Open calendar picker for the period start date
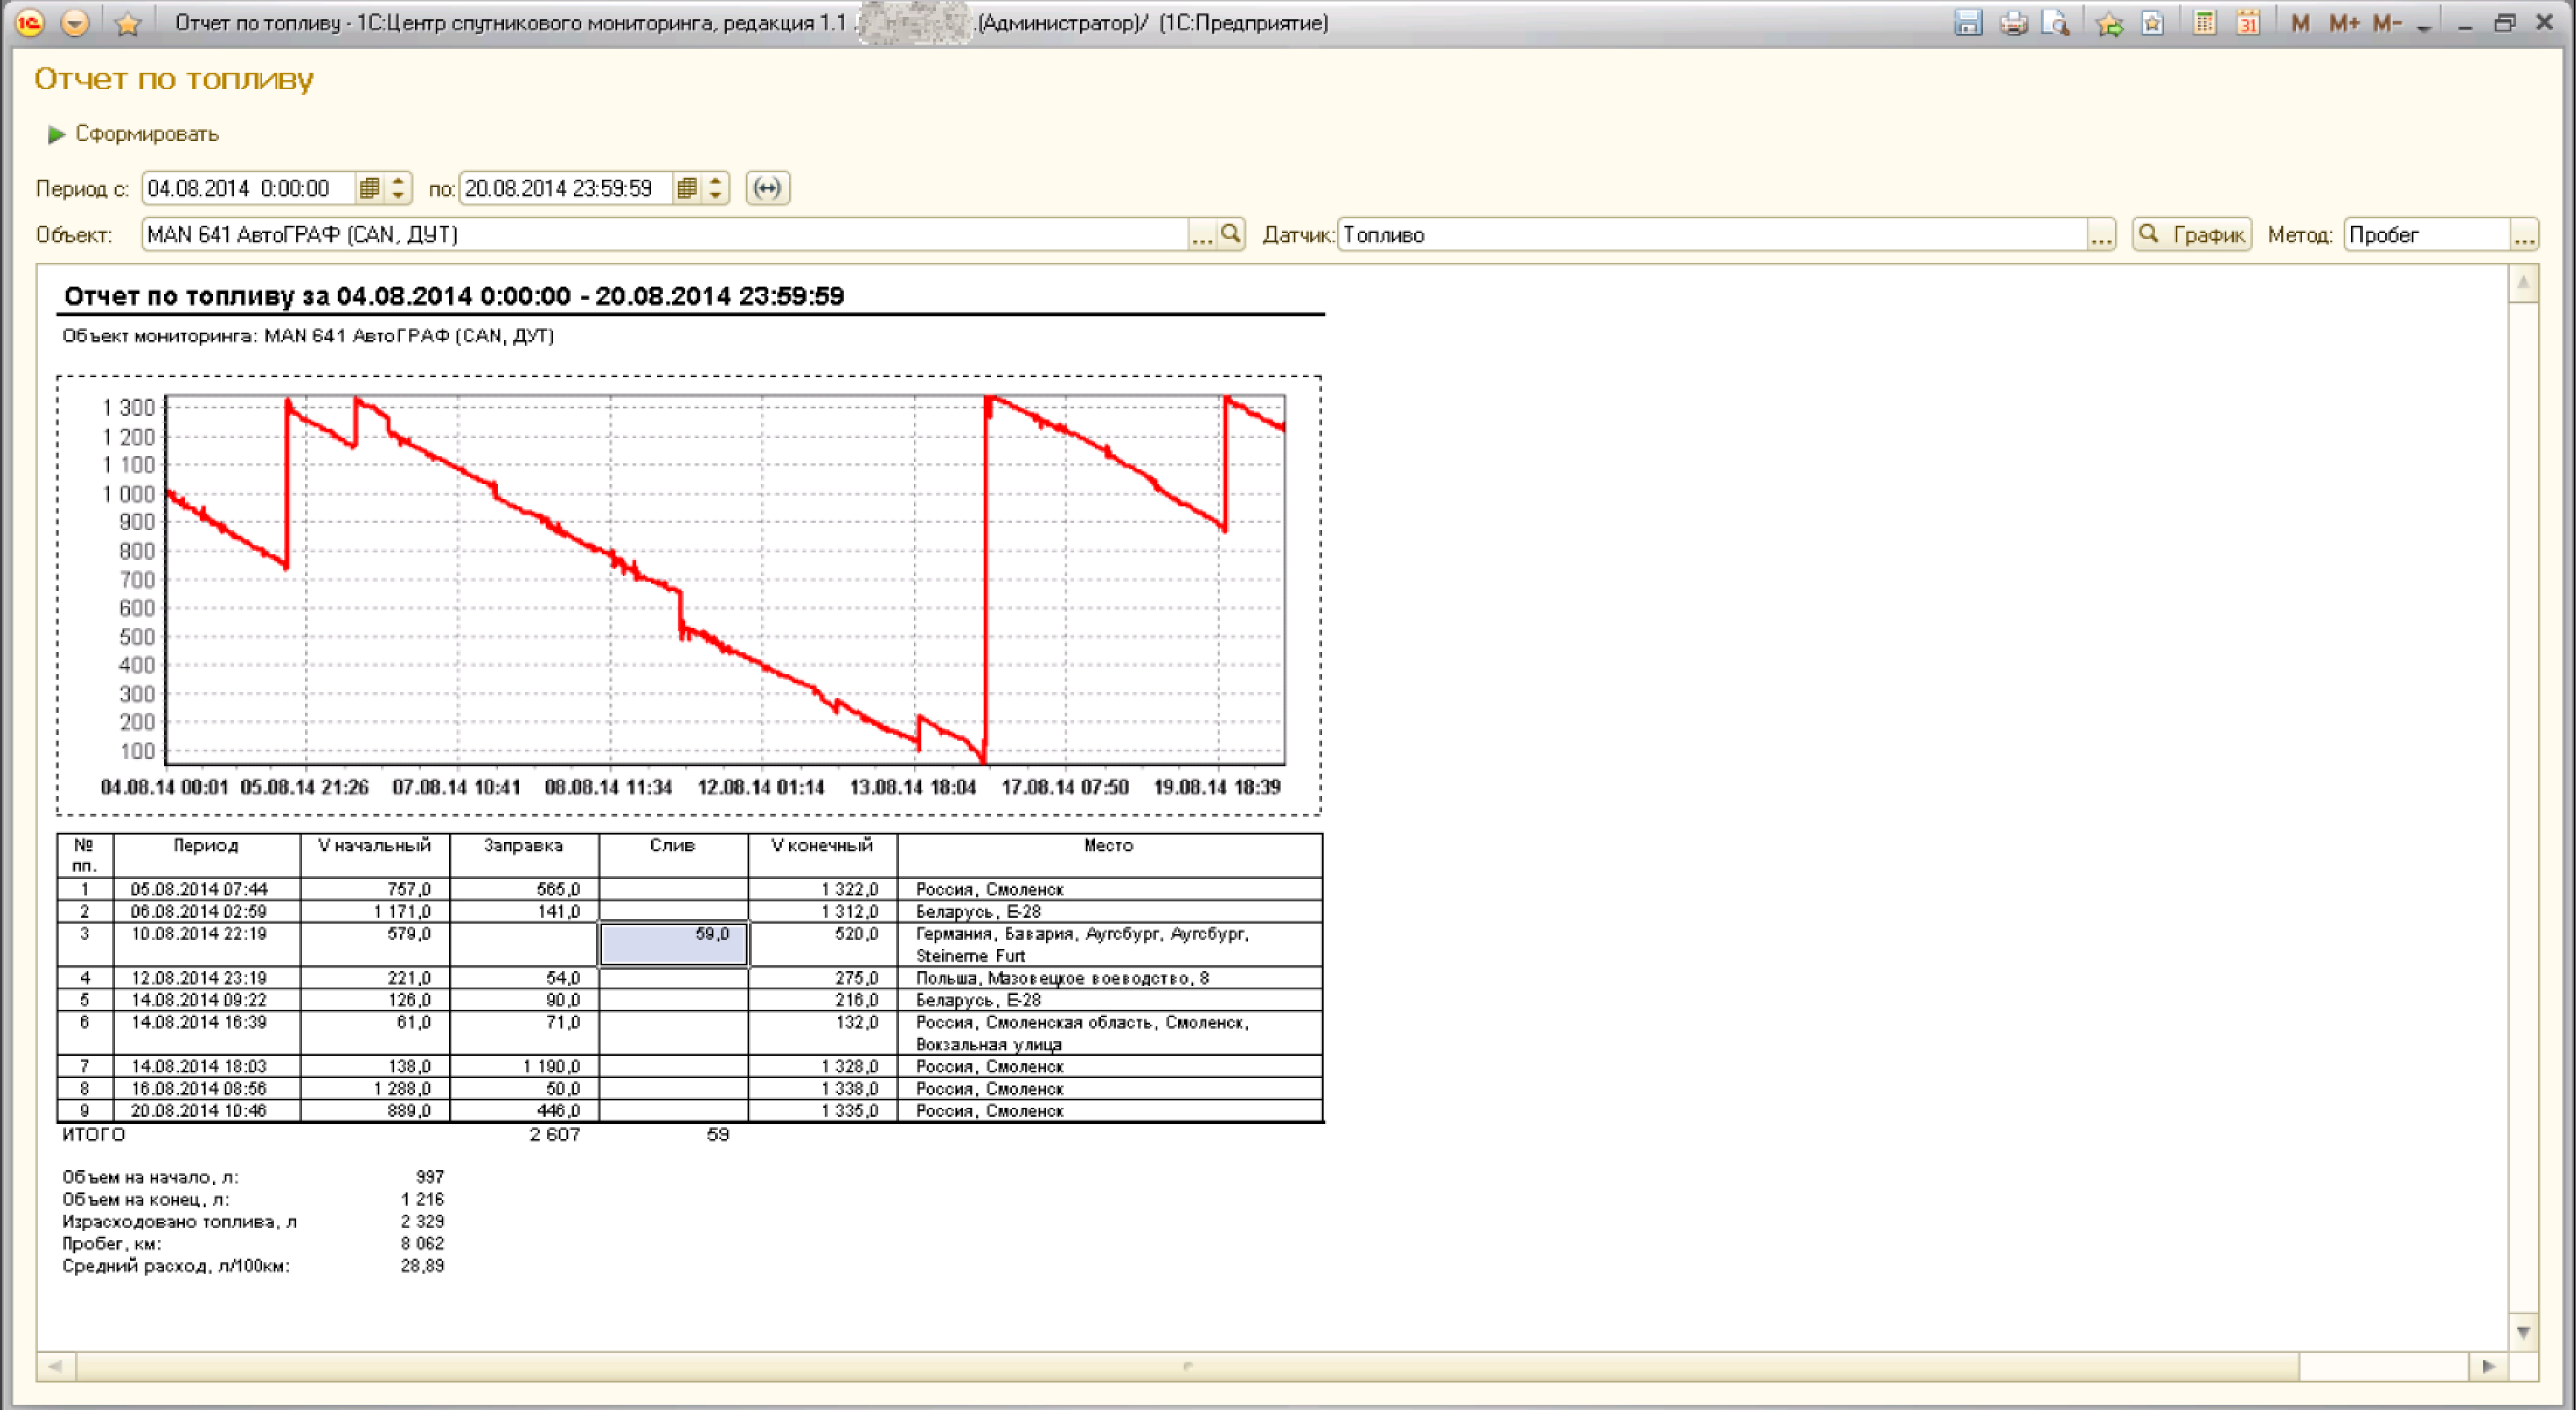 (x=369, y=188)
